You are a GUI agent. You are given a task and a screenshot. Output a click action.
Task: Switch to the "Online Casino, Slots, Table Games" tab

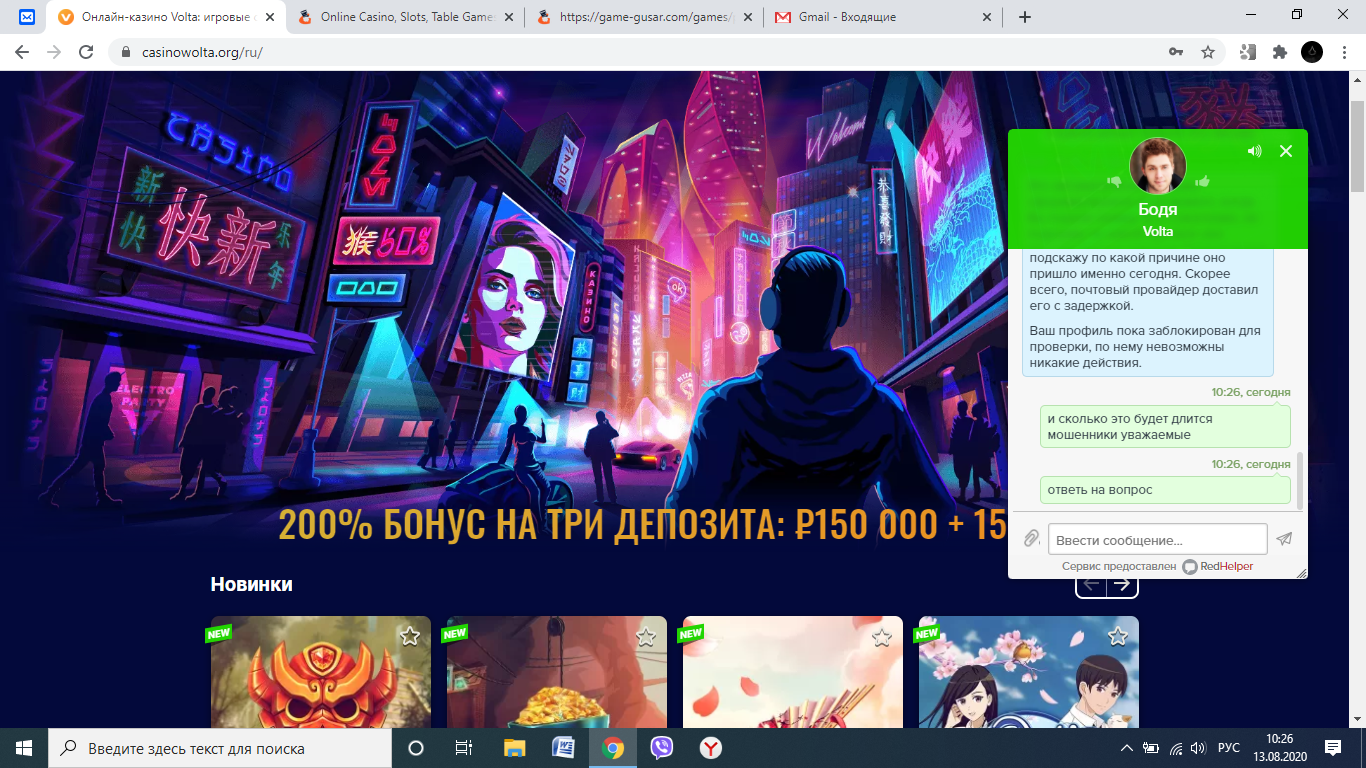point(405,17)
